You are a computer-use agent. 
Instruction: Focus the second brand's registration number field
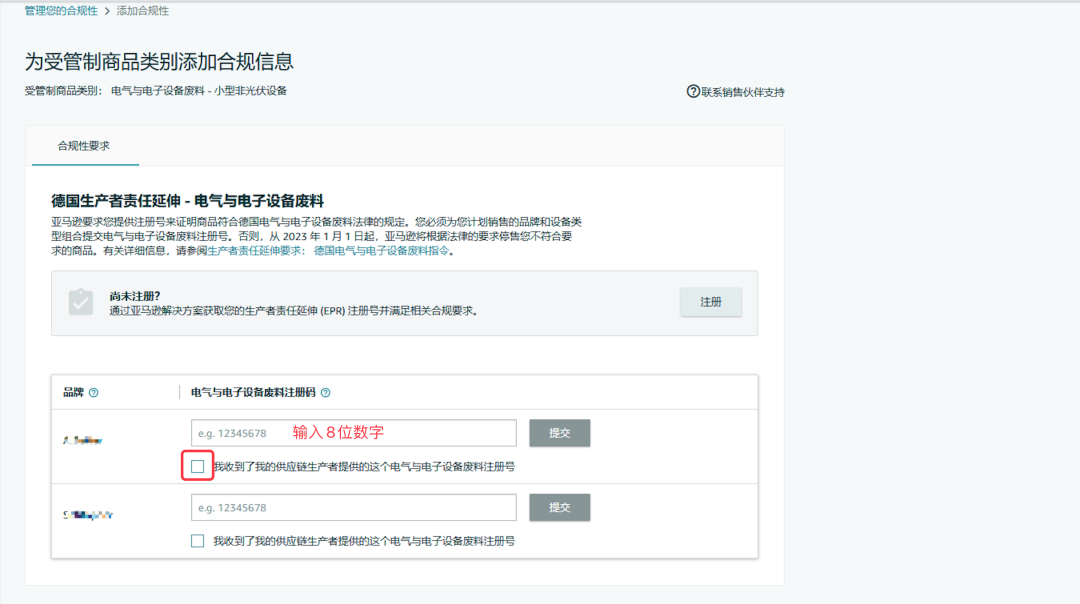pos(354,508)
